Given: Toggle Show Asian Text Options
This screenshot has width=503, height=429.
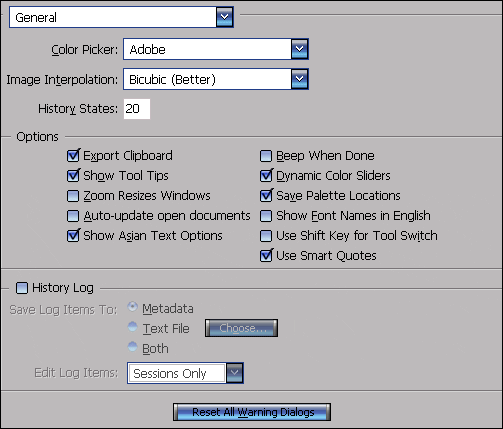Looking at the screenshot, I should point(73,236).
